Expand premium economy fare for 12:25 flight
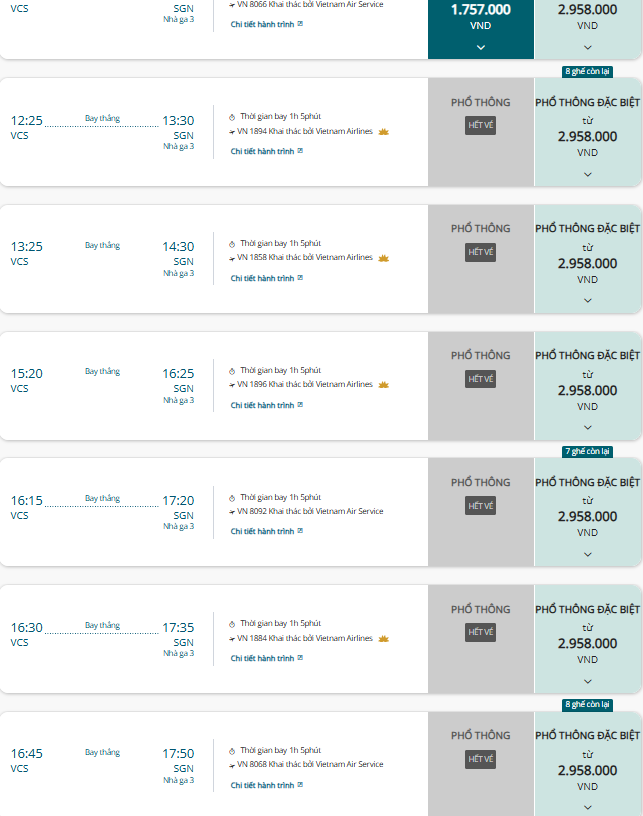 588,174
